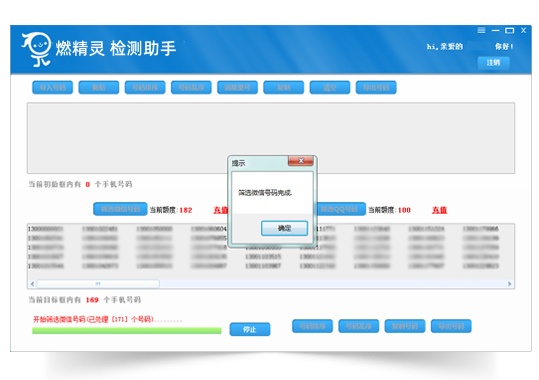Click the 清除重号 button
Image resolution: width=539 pixels, height=380 pixels.
[x=237, y=87]
